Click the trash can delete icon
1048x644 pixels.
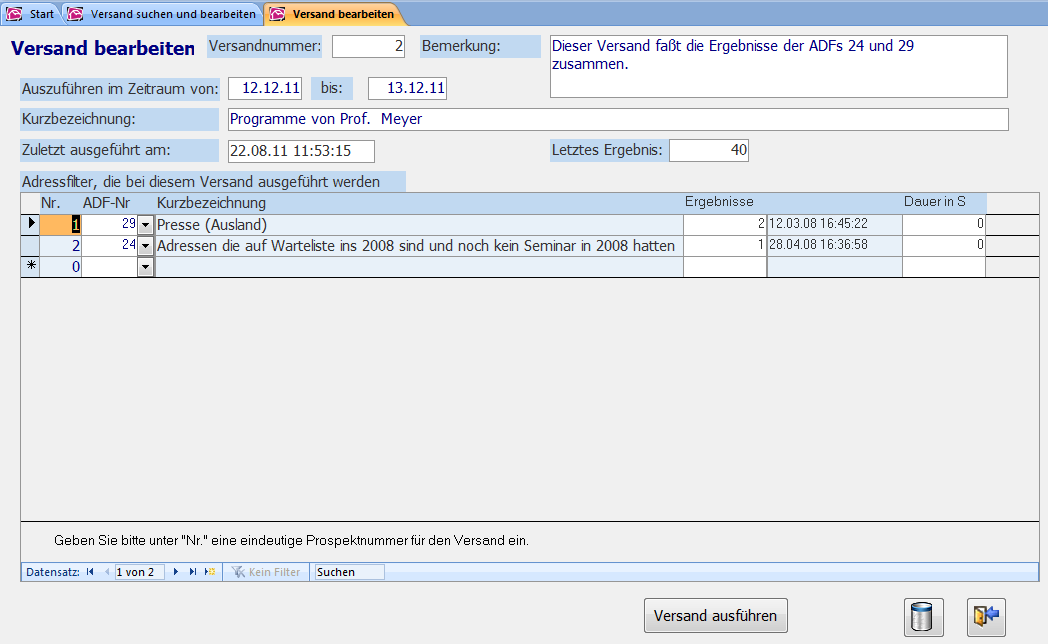point(923,616)
